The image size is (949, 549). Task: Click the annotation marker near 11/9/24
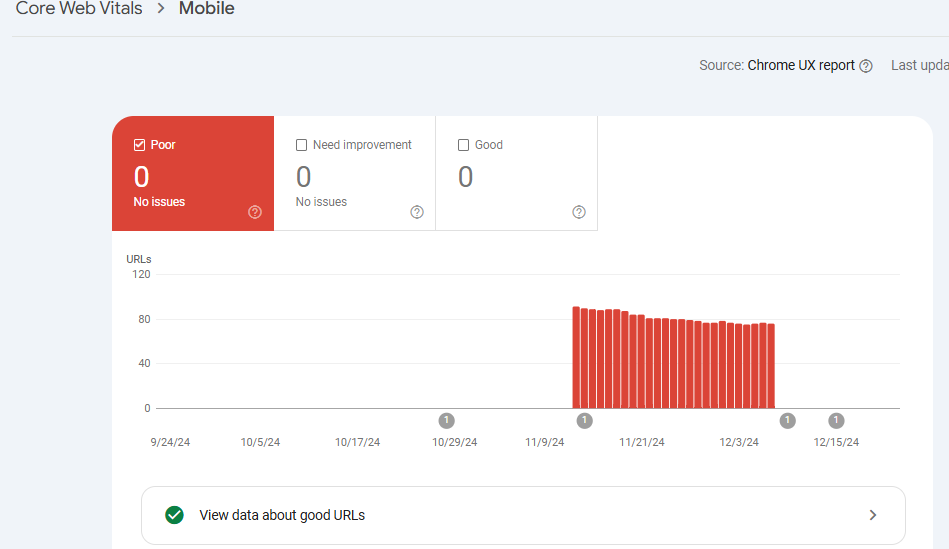tap(585, 420)
